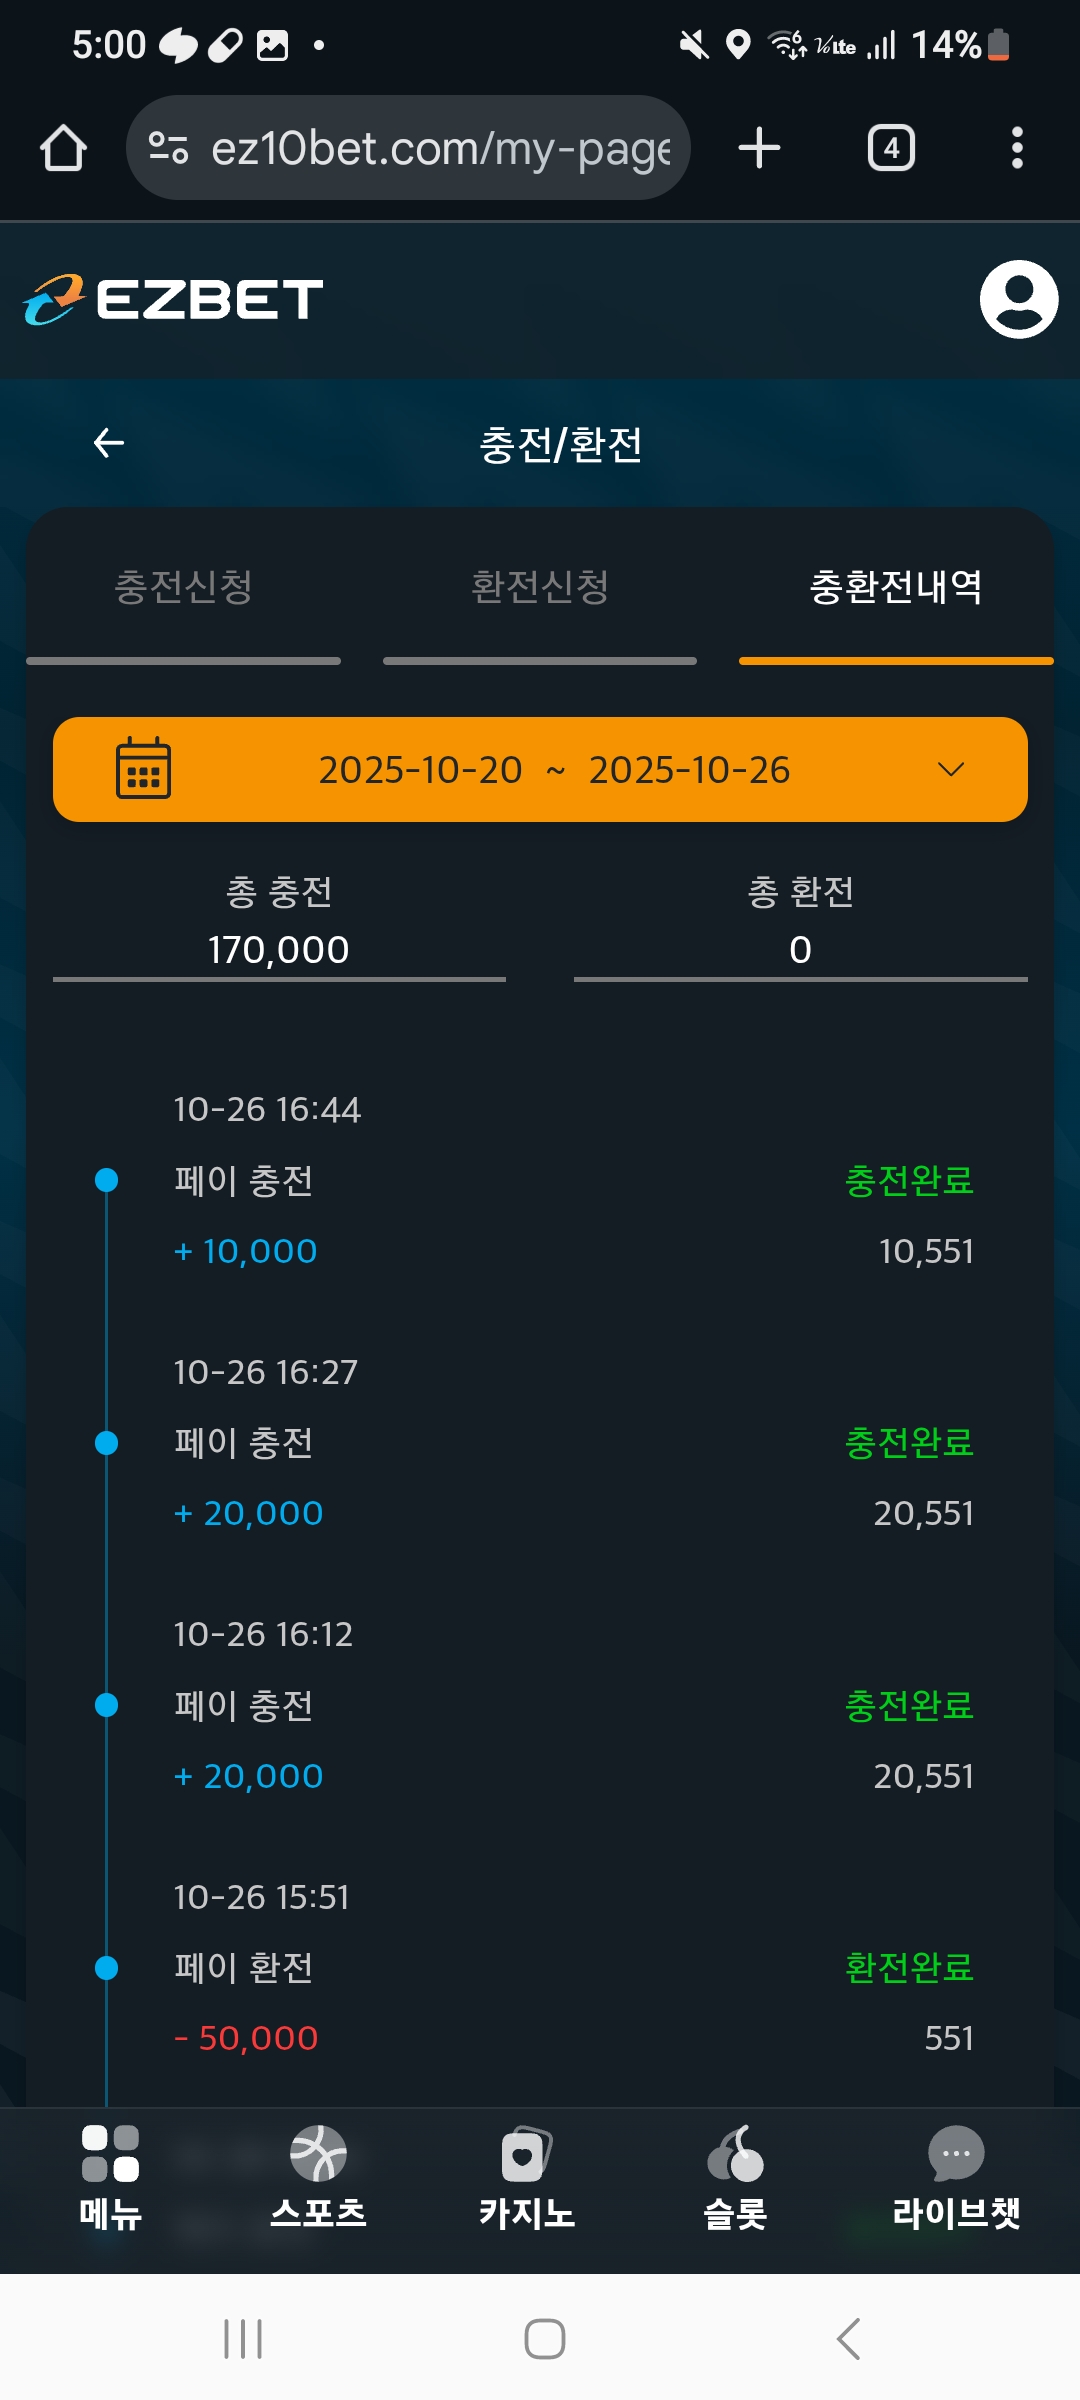This screenshot has width=1080, height=2400.
Task: Open the browser three-dot menu
Action: point(1017,148)
